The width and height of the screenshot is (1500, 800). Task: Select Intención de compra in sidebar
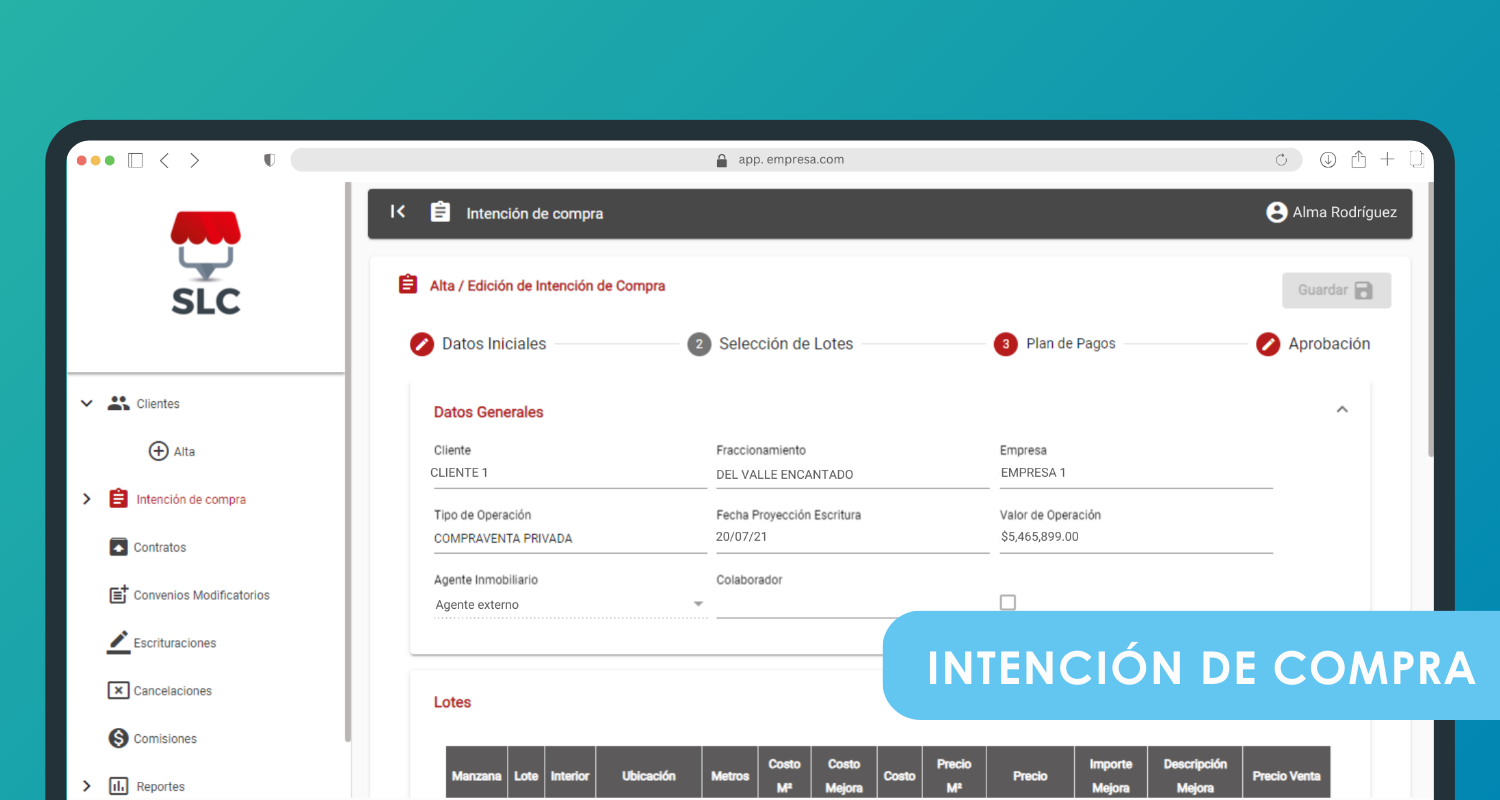click(191, 499)
